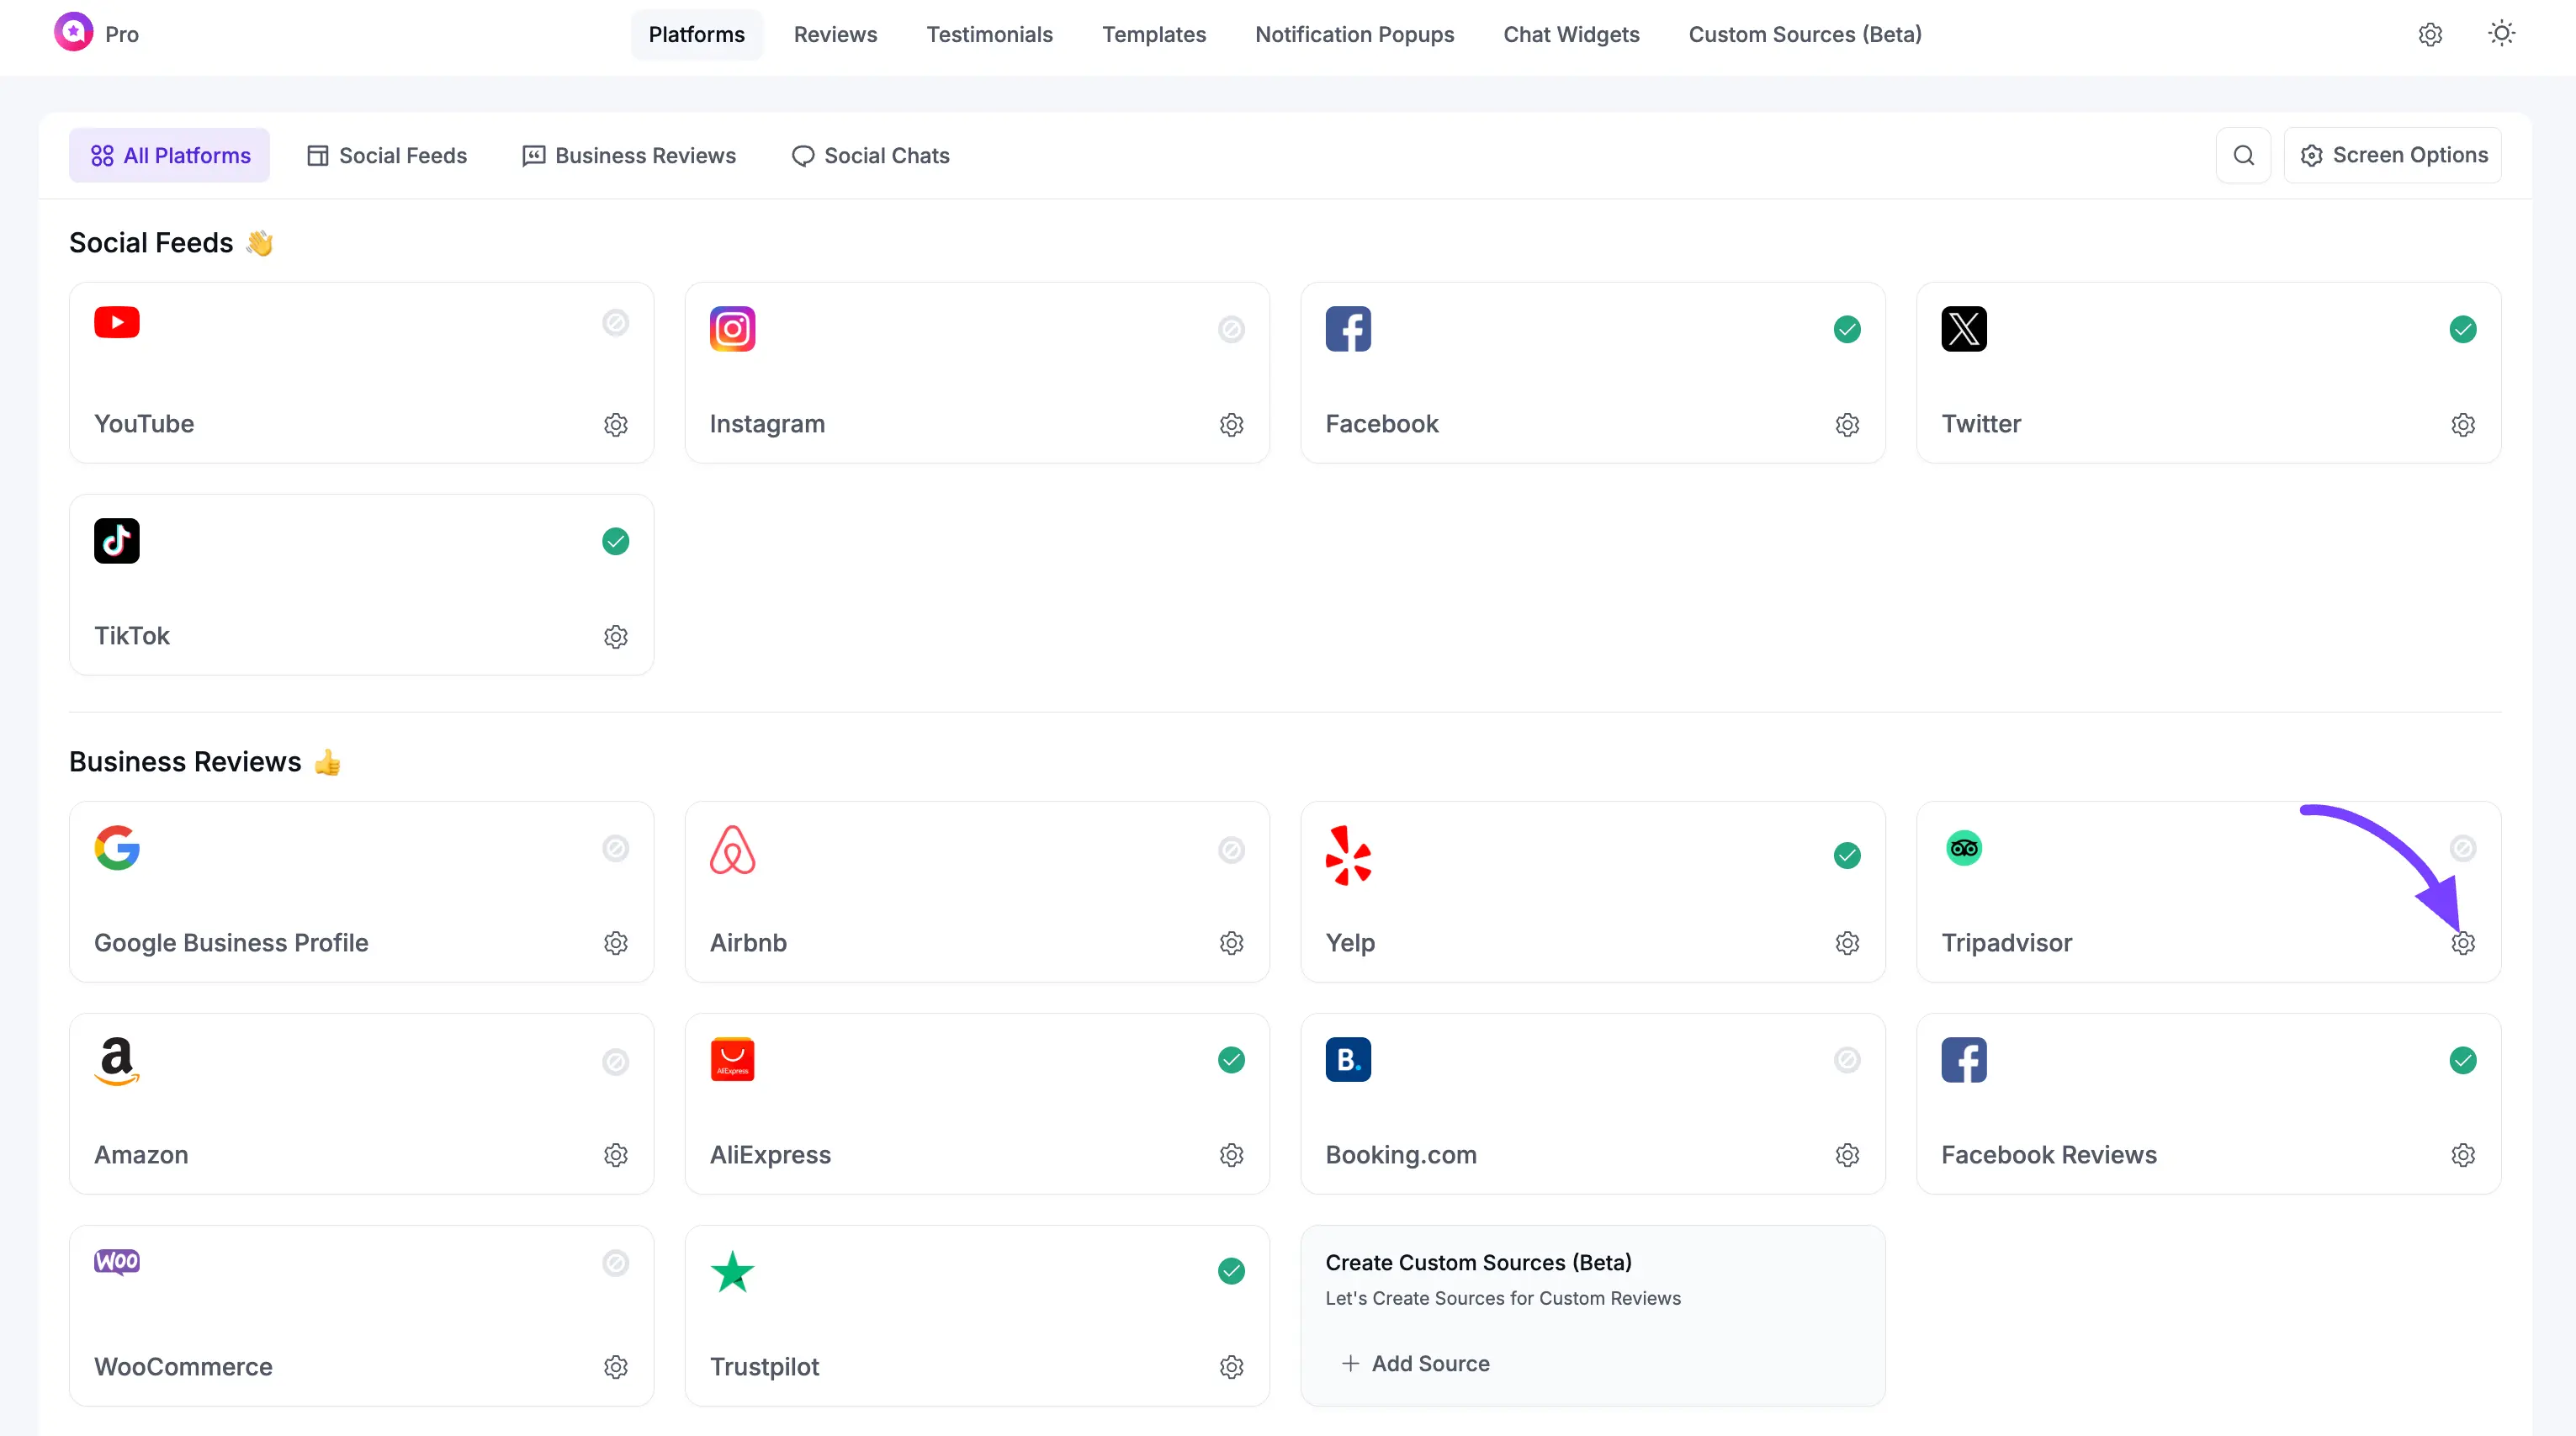Select the Social Chats tab
This screenshot has width=2576, height=1436.
[870, 155]
